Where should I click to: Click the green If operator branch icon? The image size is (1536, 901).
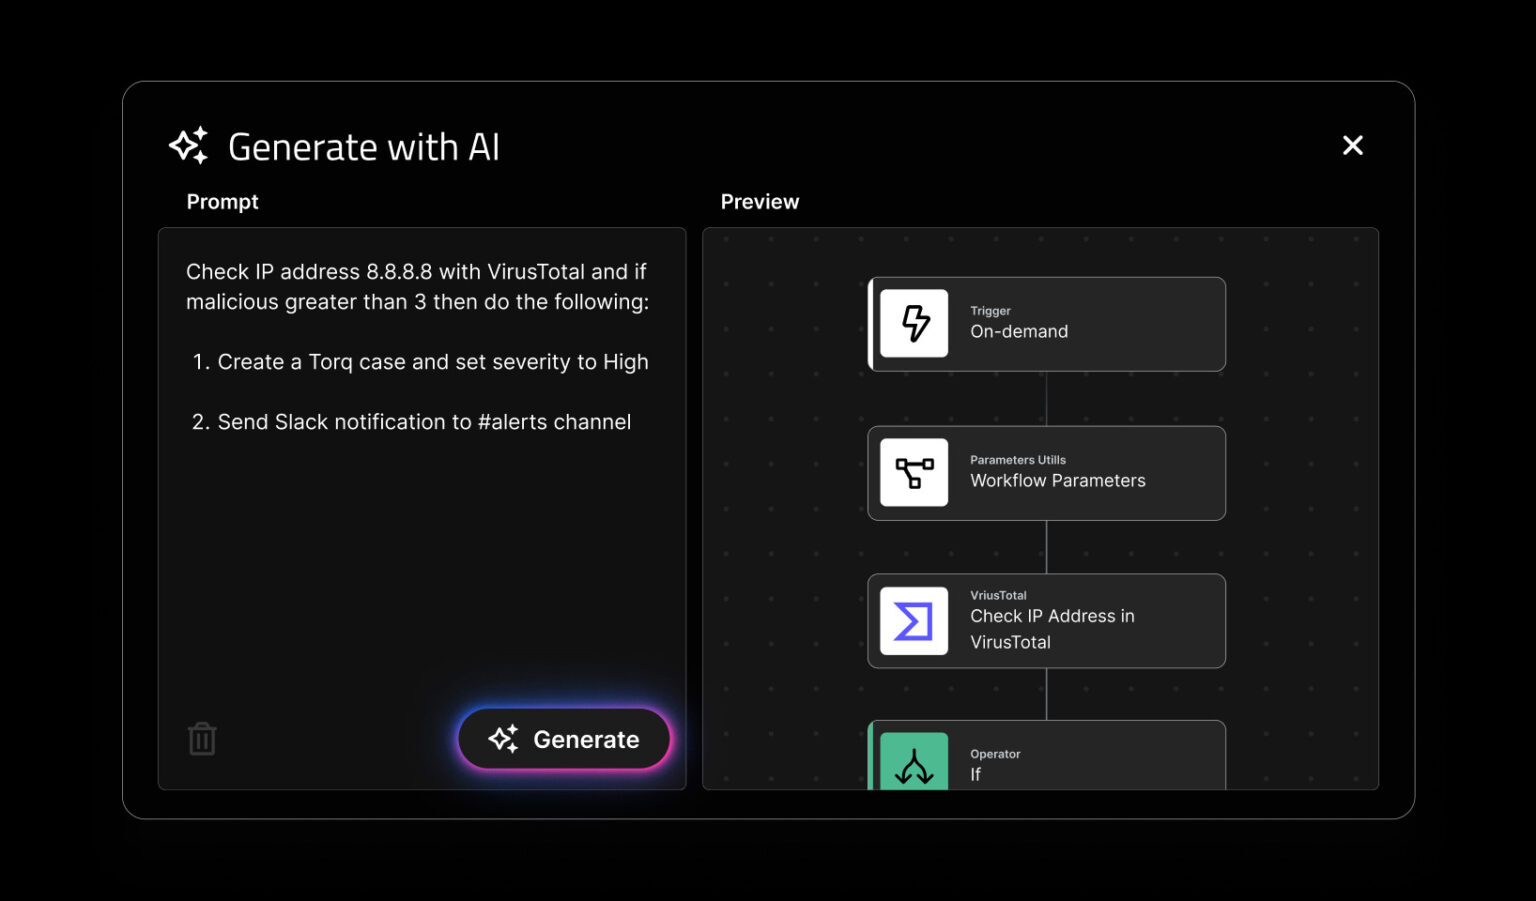tap(913, 765)
